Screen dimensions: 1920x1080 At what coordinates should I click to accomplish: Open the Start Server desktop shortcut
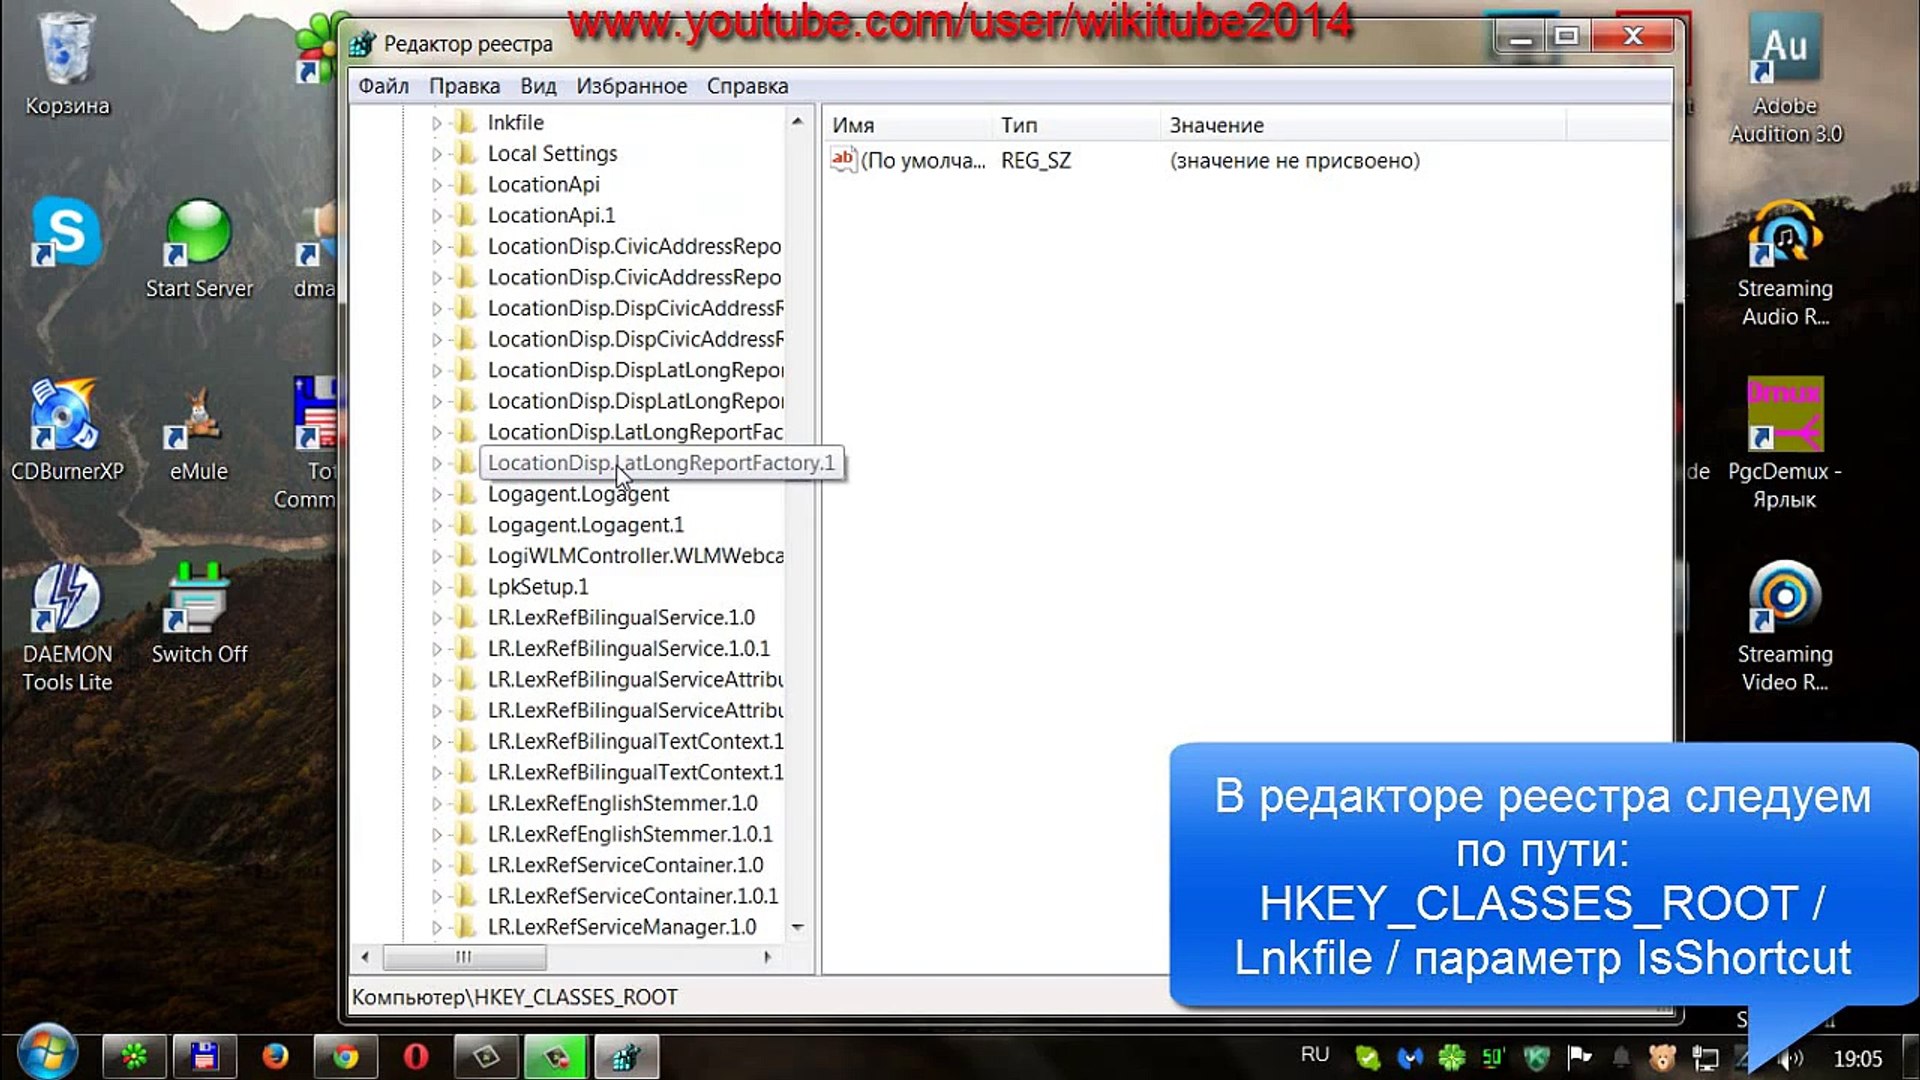click(x=199, y=250)
